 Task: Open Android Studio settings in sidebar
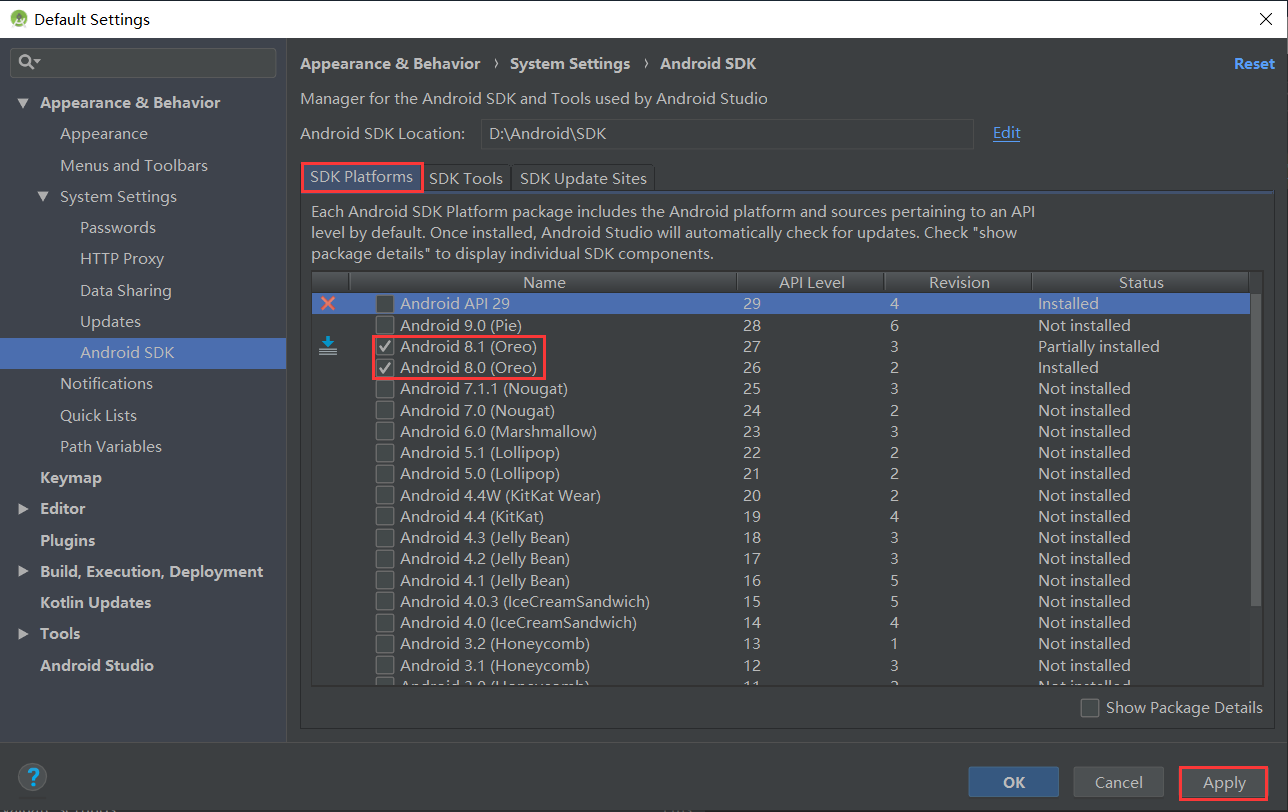[97, 665]
